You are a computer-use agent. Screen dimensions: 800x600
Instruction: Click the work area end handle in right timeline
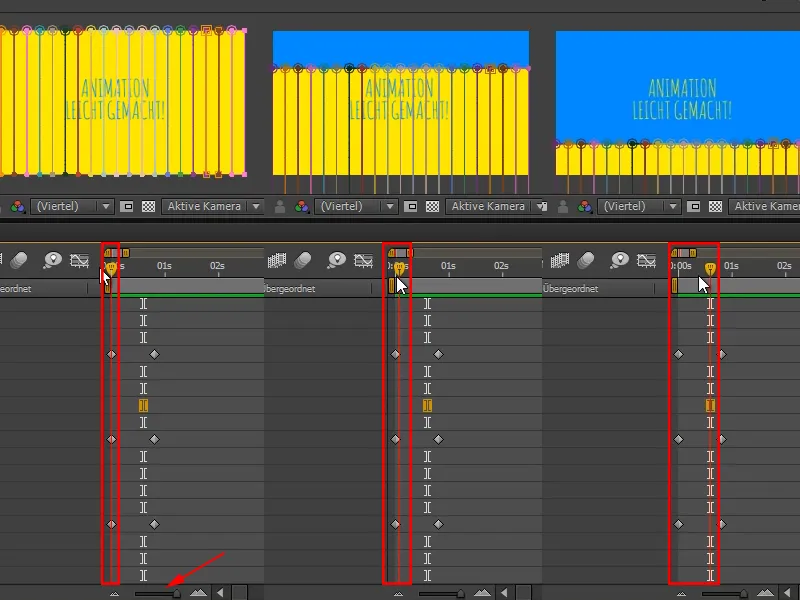coord(693,253)
